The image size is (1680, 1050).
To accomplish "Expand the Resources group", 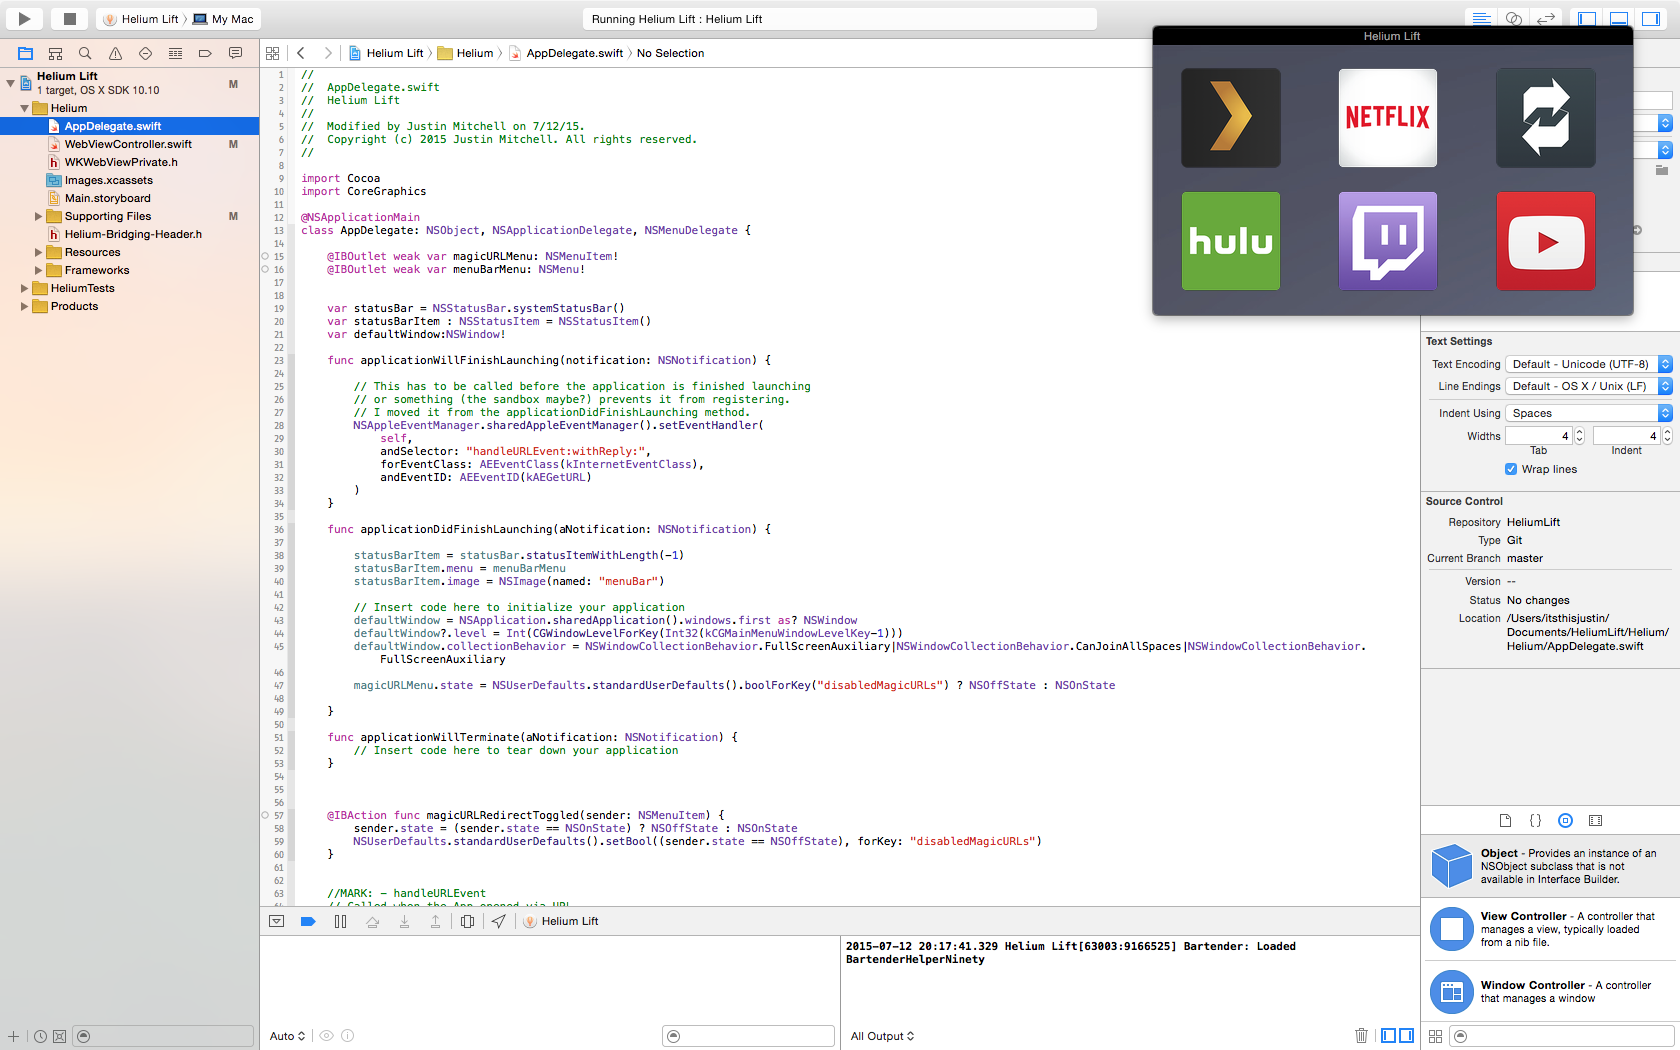I will [38, 252].
